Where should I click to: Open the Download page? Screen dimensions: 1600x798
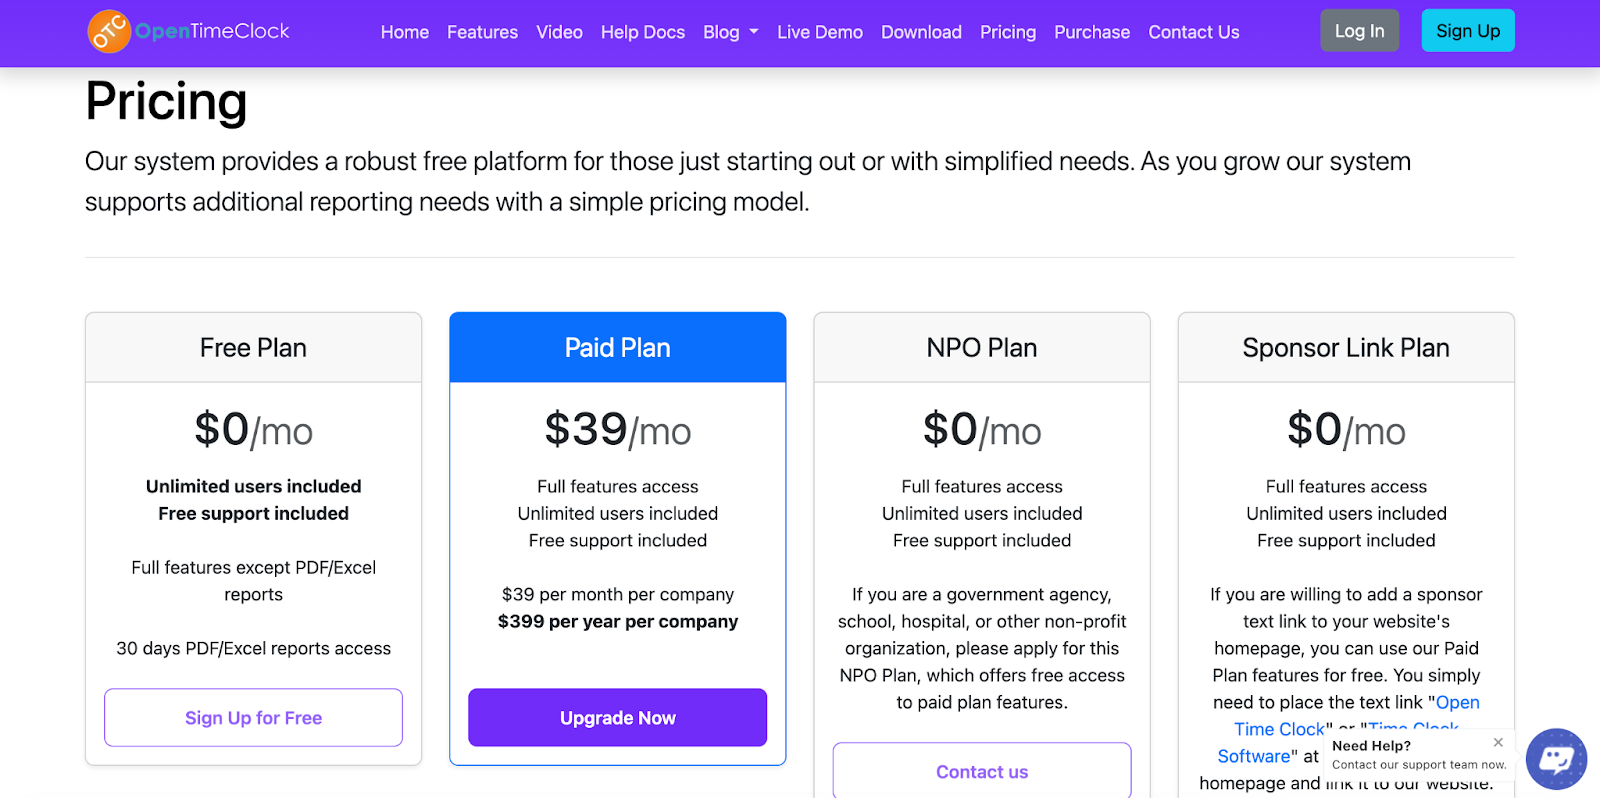click(921, 32)
